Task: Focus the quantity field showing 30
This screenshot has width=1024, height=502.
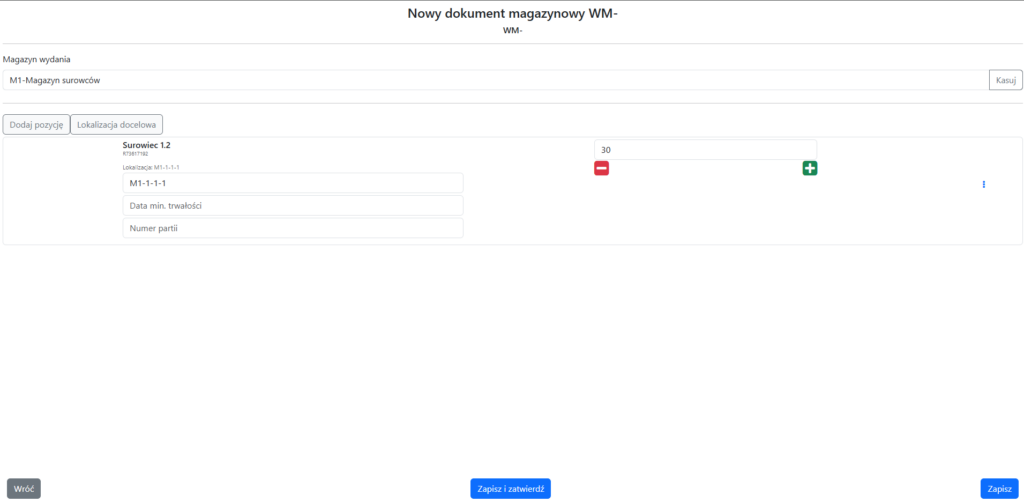Action: tap(705, 150)
